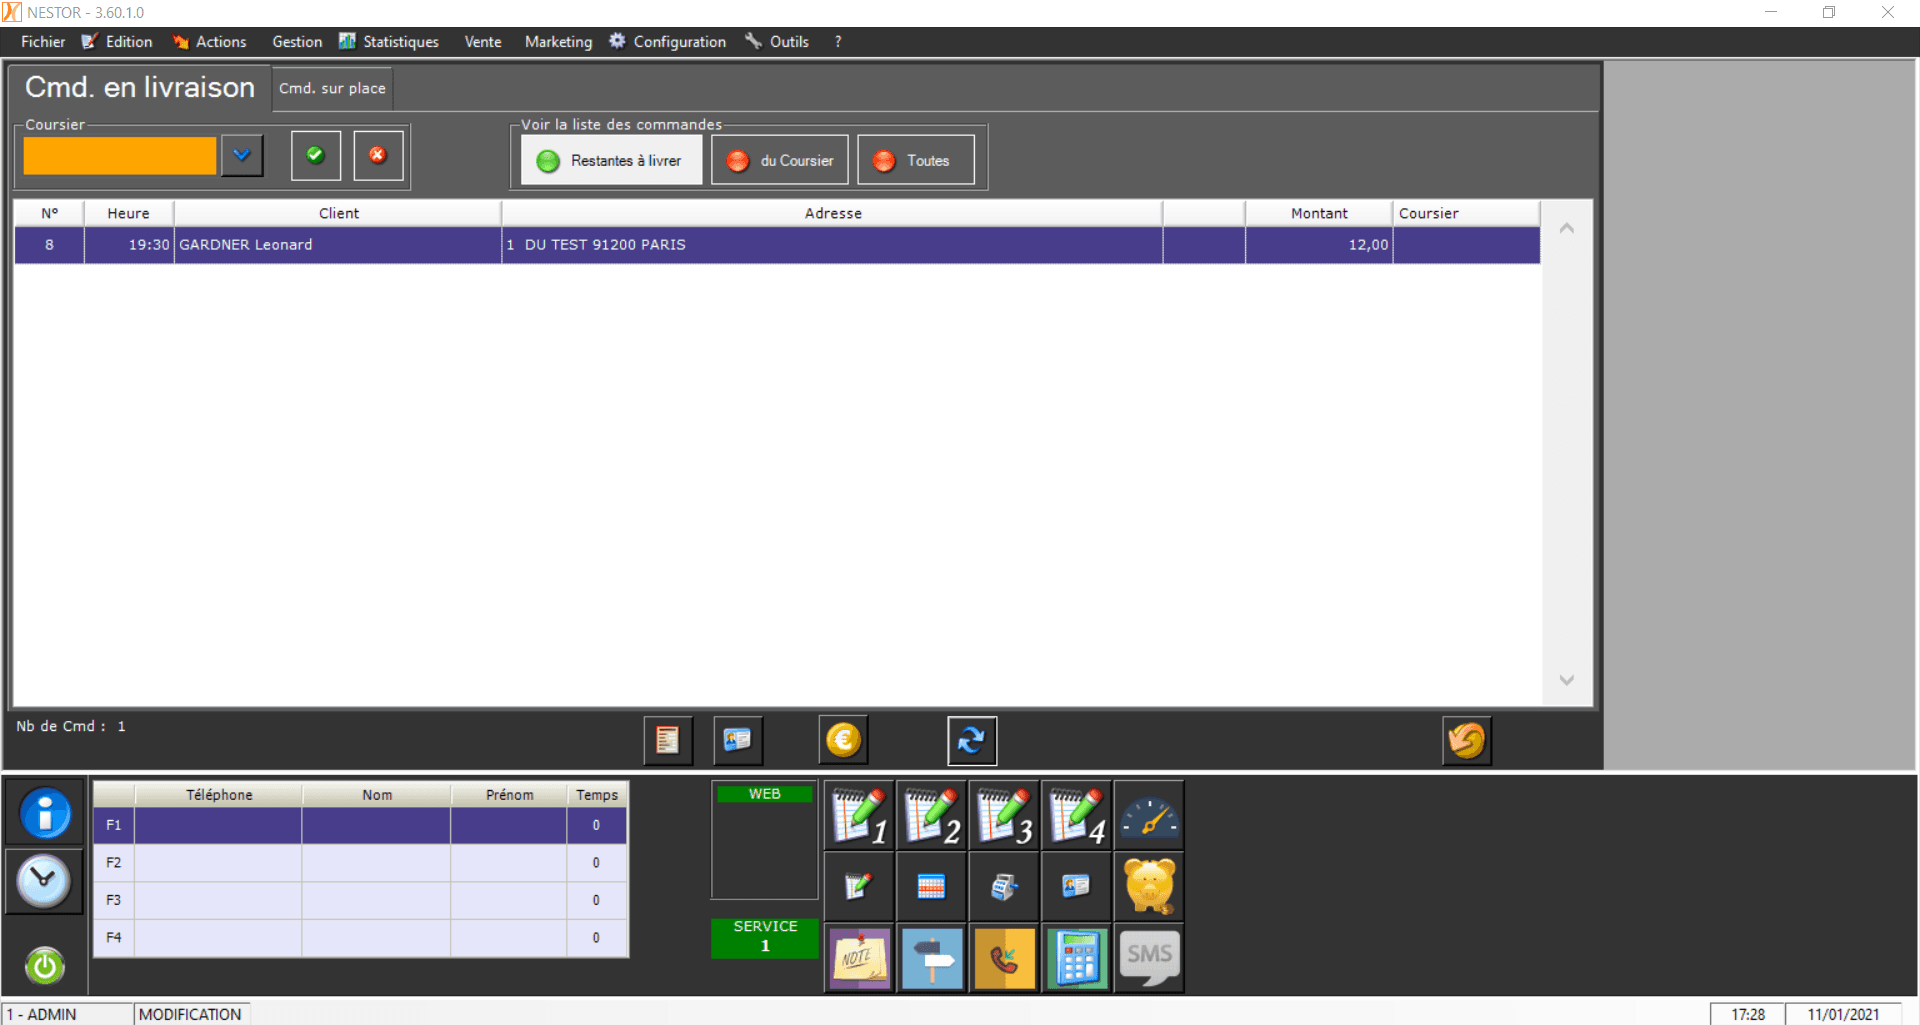Confirm courier with green checkmark button
1920x1025 pixels.
tap(316, 155)
